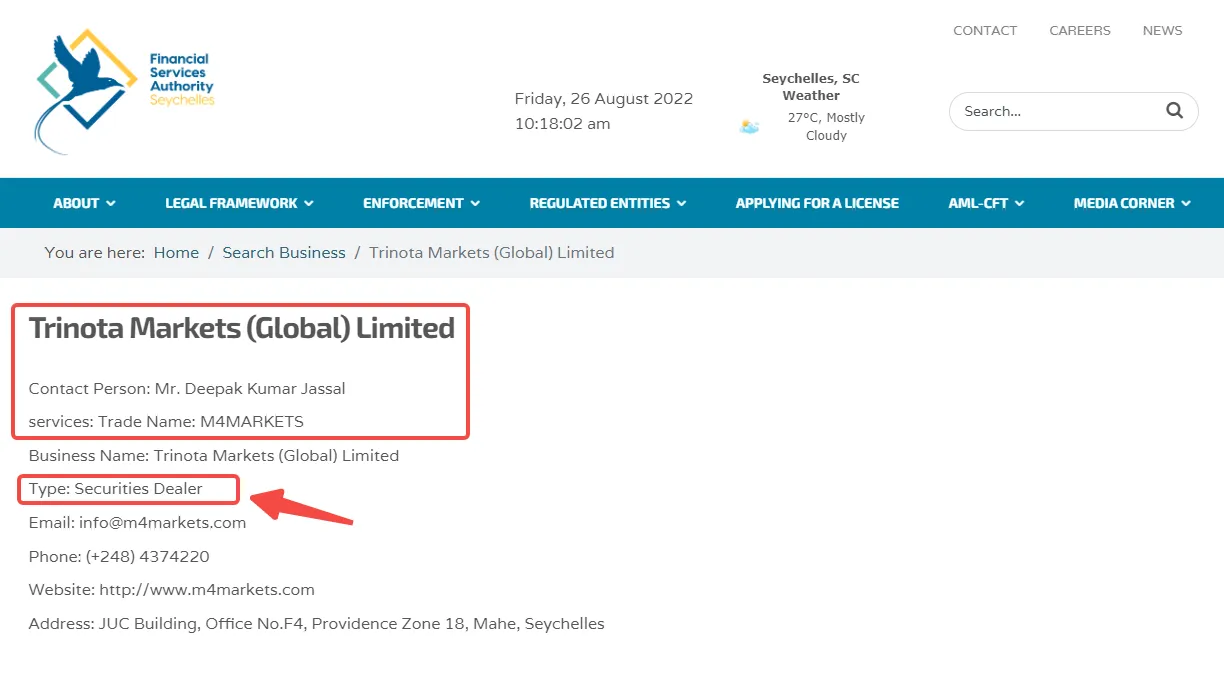This screenshot has height=673, width=1224.
Task: Open the NEWS link in header
Action: tap(1163, 31)
